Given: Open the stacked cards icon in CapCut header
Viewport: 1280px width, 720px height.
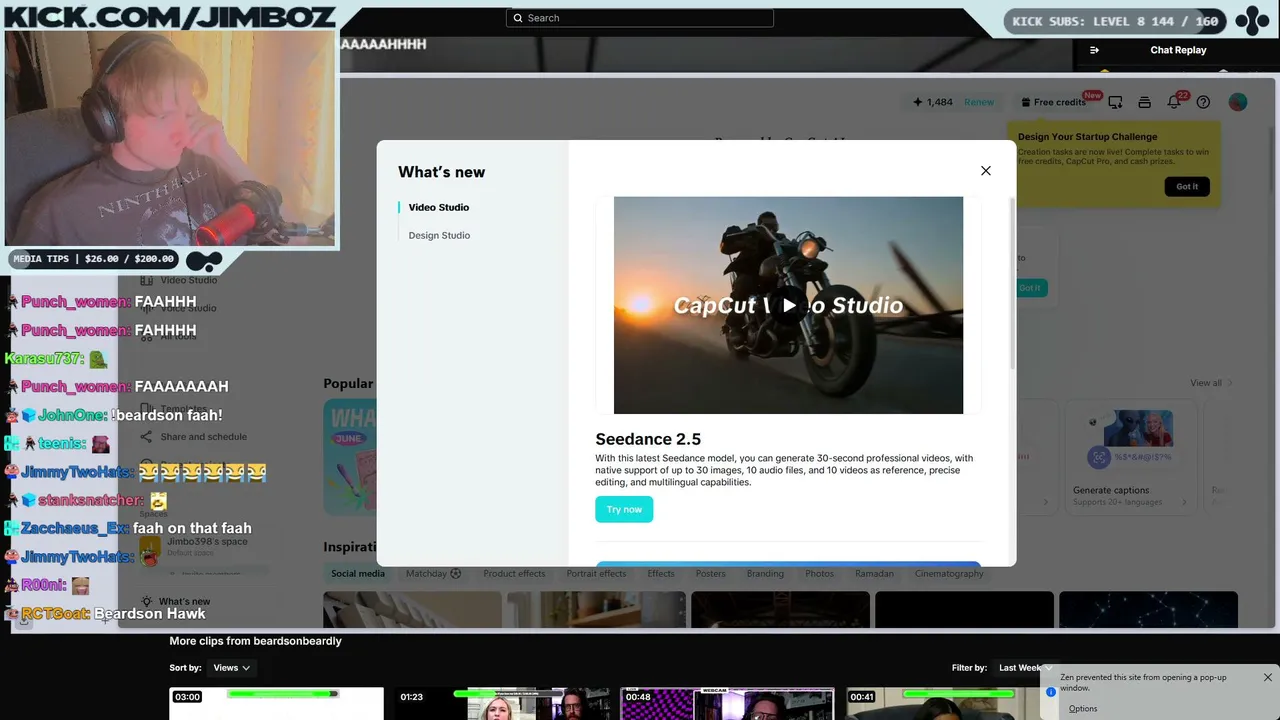Looking at the screenshot, I should tap(1145, 102).
